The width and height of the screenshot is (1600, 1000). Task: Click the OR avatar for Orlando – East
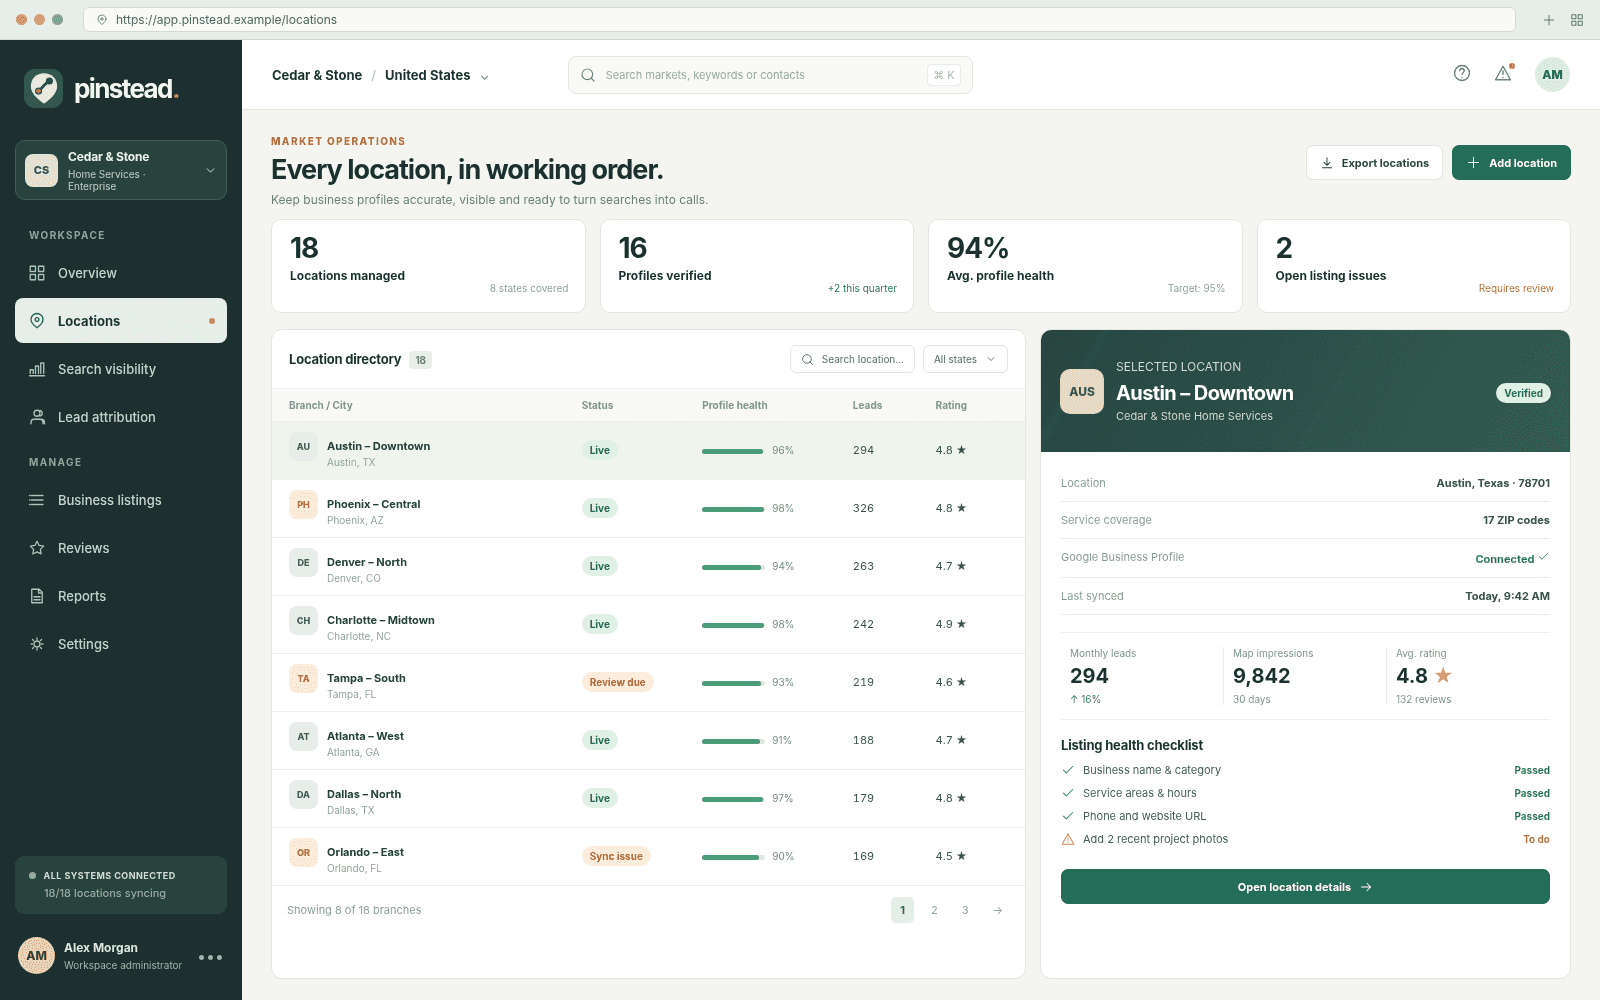303,853
